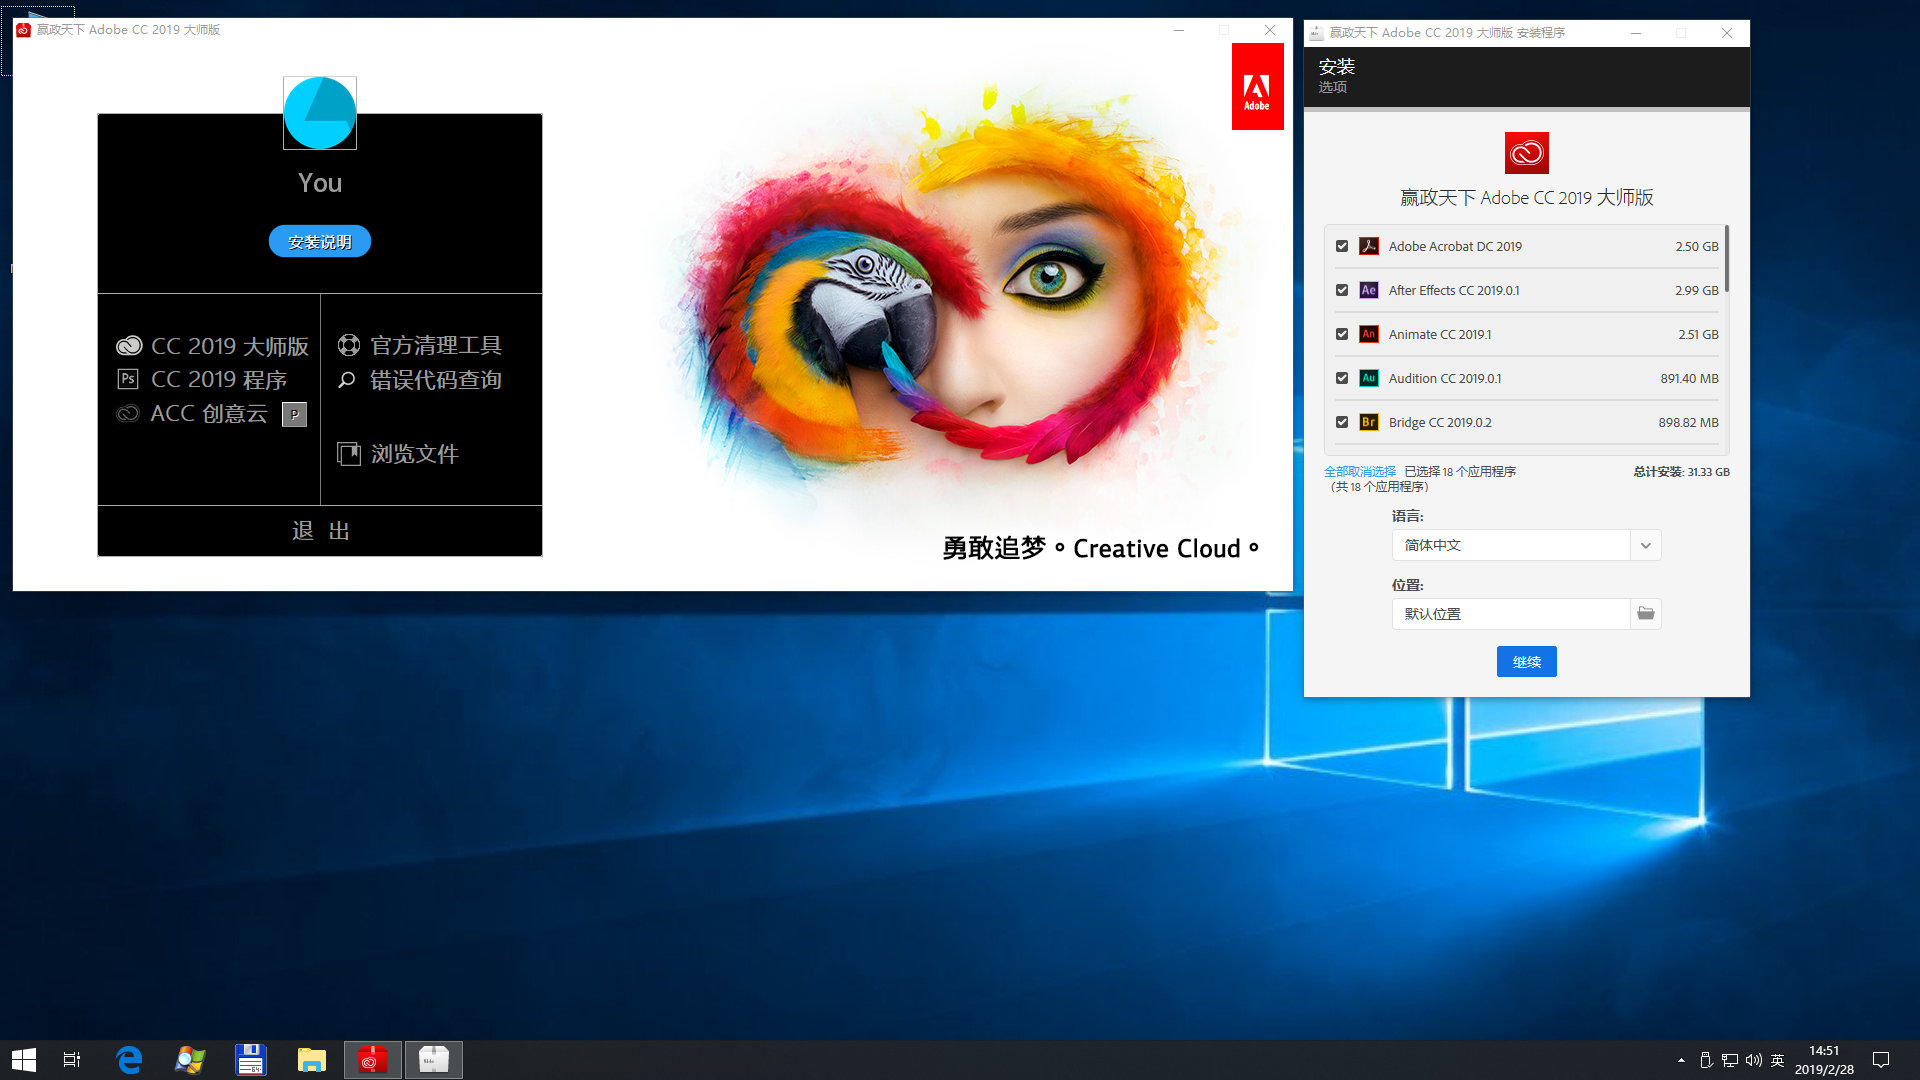Click the lifebuoy icon beside 官方清理工具
Viewport: 1920px width, 1080px height.
348,345
